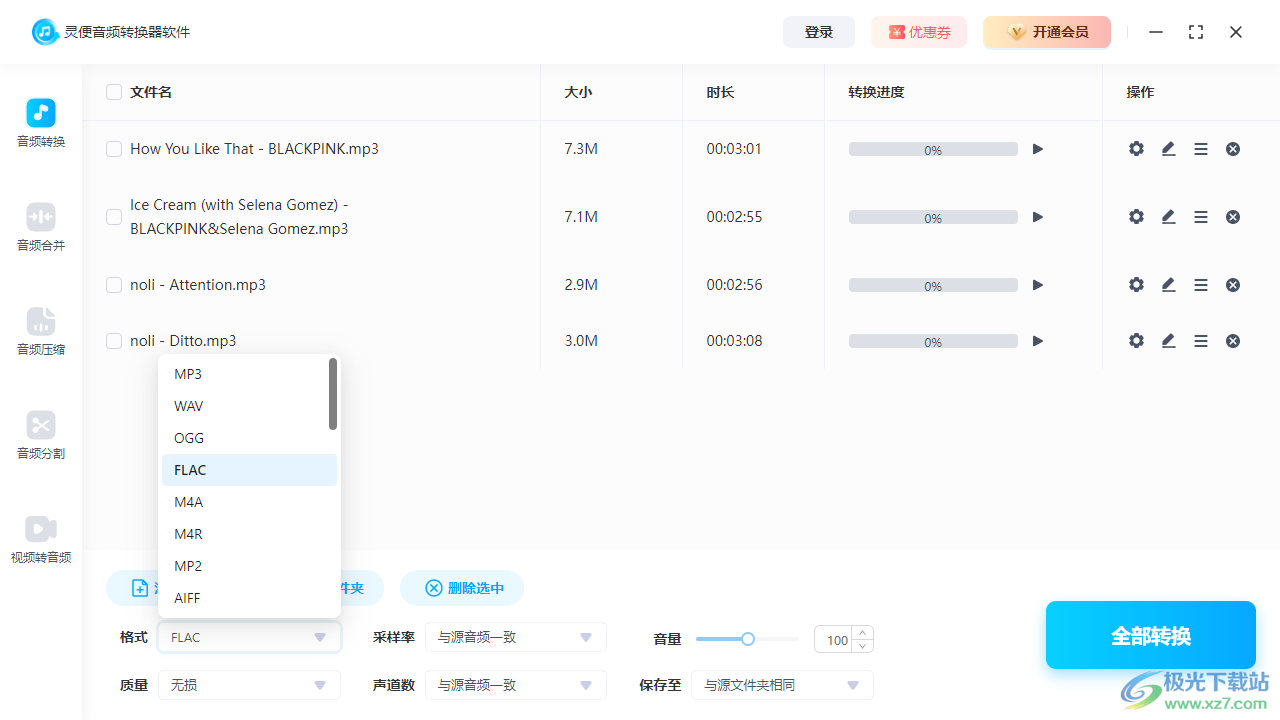Image resolution: width=1280 pixels, height=720 pixels.
Task: Click the 大小 size column header
Action: [x=578, y=92]
